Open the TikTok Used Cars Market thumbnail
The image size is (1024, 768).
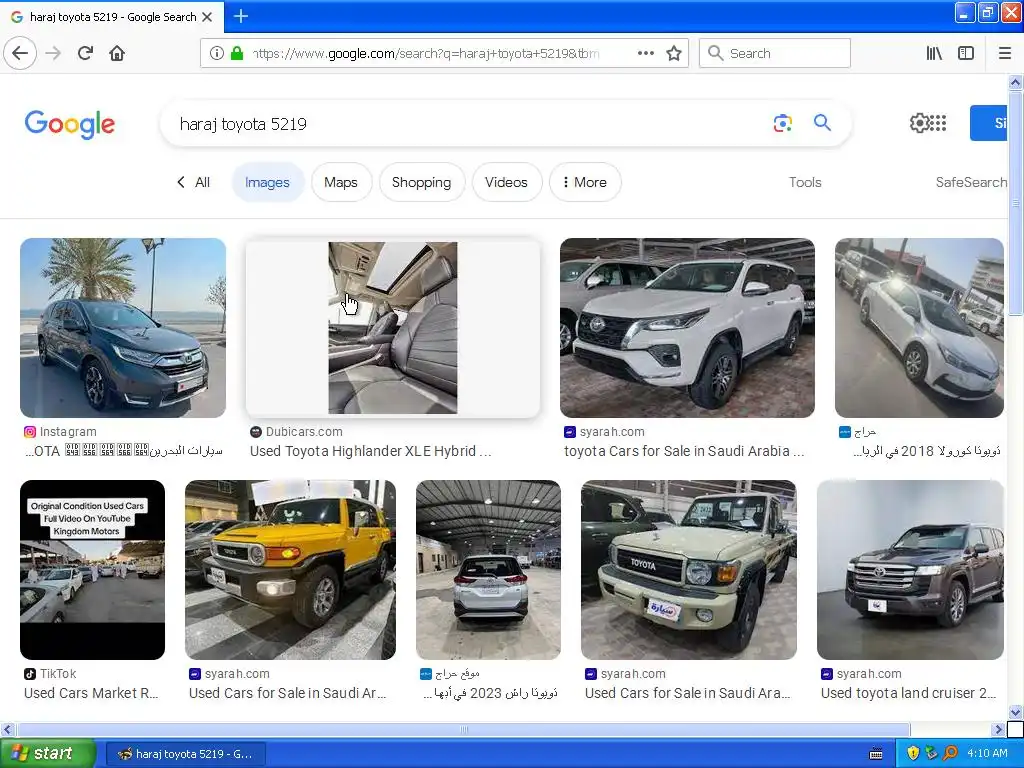(92, 569)
